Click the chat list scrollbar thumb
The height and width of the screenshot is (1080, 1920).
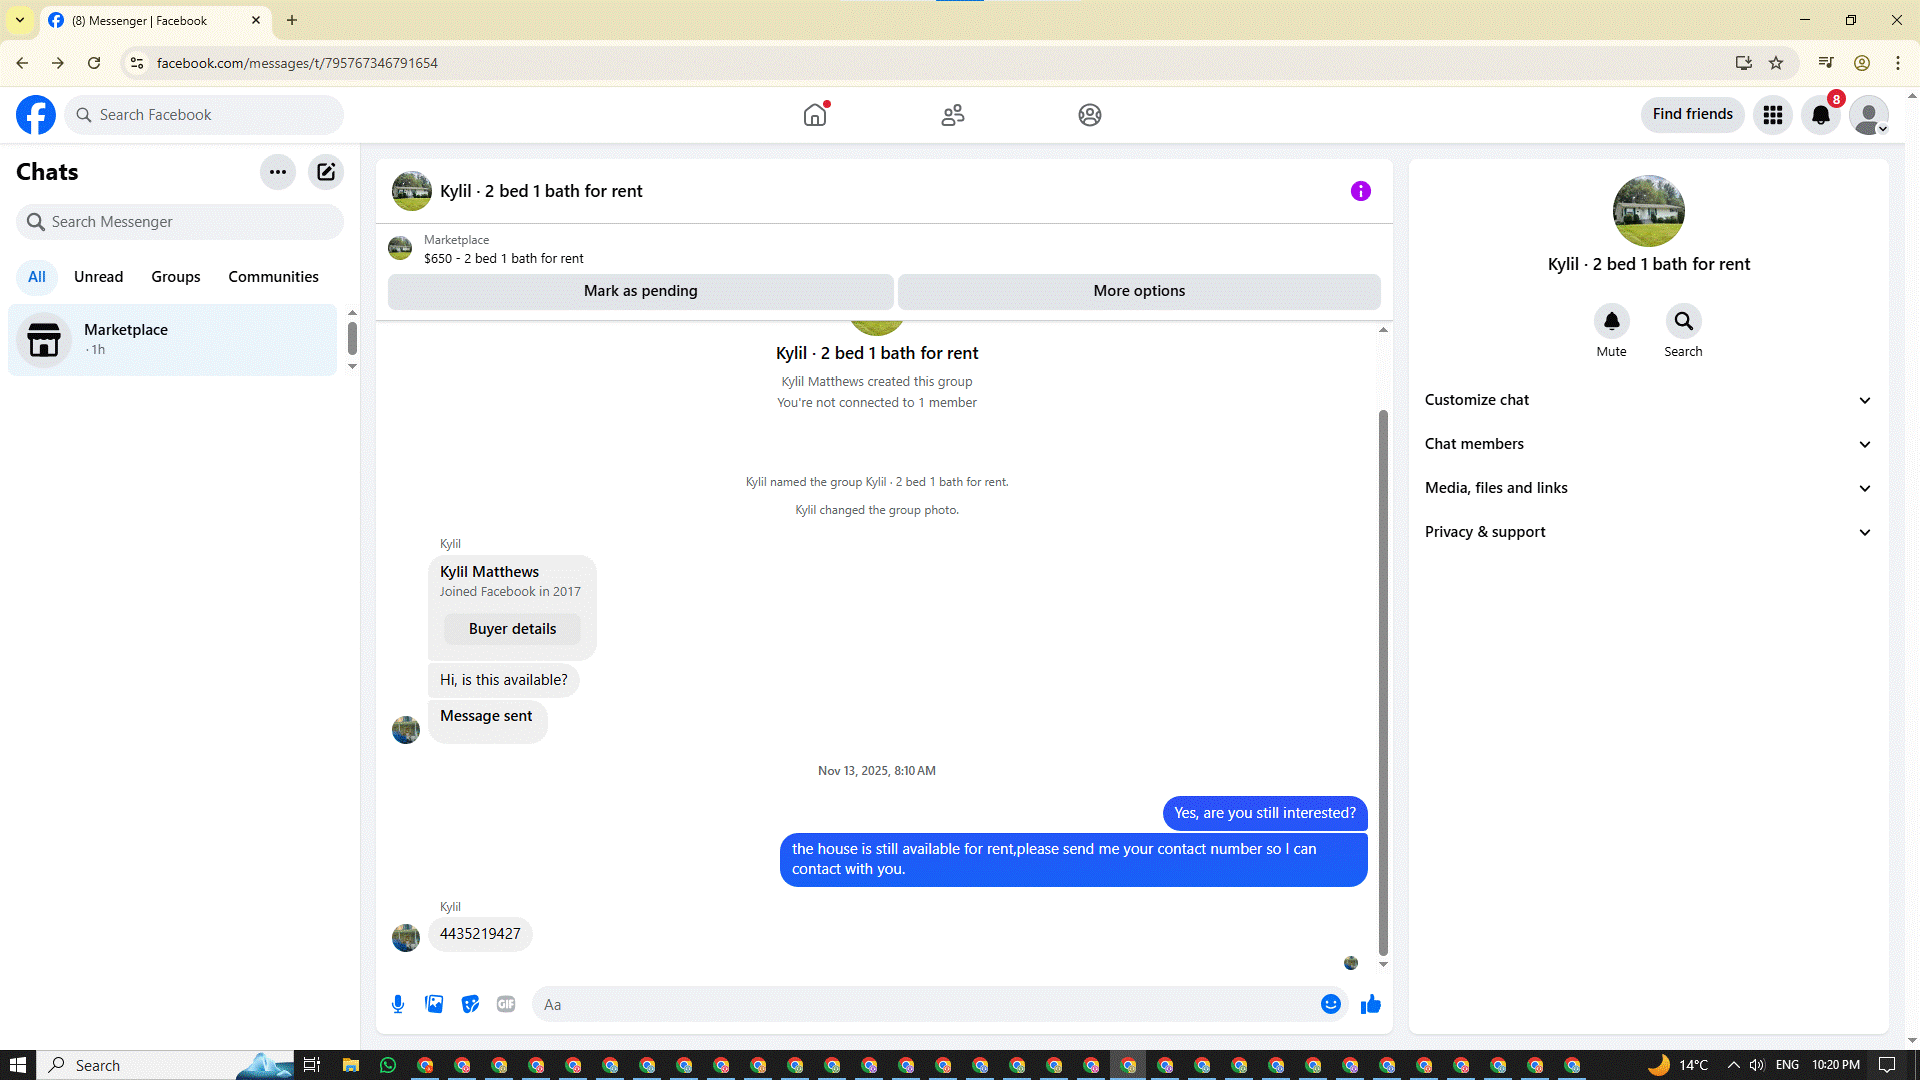point(352,338)
